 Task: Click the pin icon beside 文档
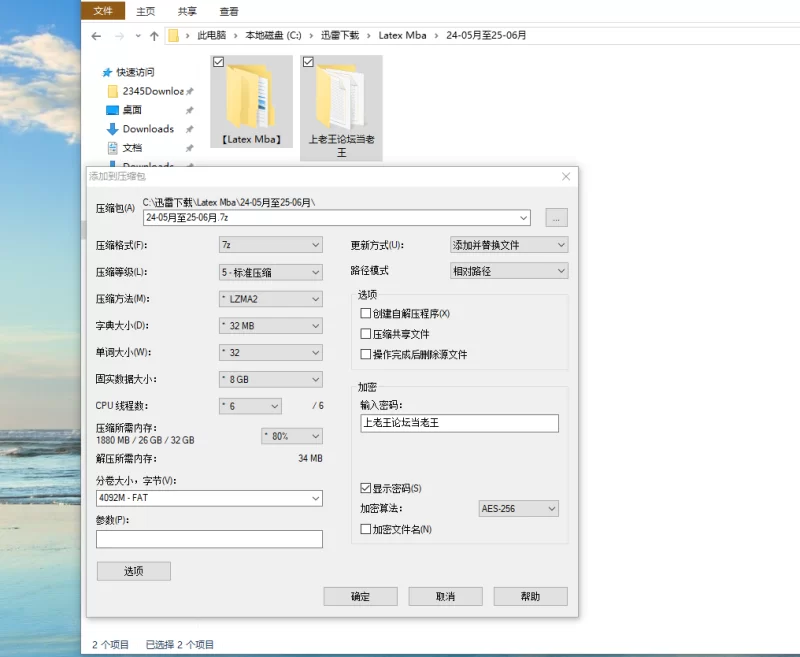click(x=189, y=148)
